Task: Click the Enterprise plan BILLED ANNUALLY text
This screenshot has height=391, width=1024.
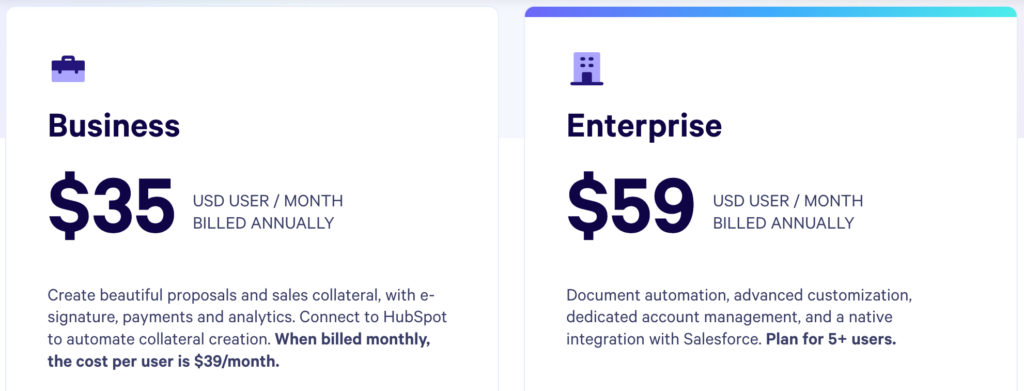Action: [x=783, y=223]
